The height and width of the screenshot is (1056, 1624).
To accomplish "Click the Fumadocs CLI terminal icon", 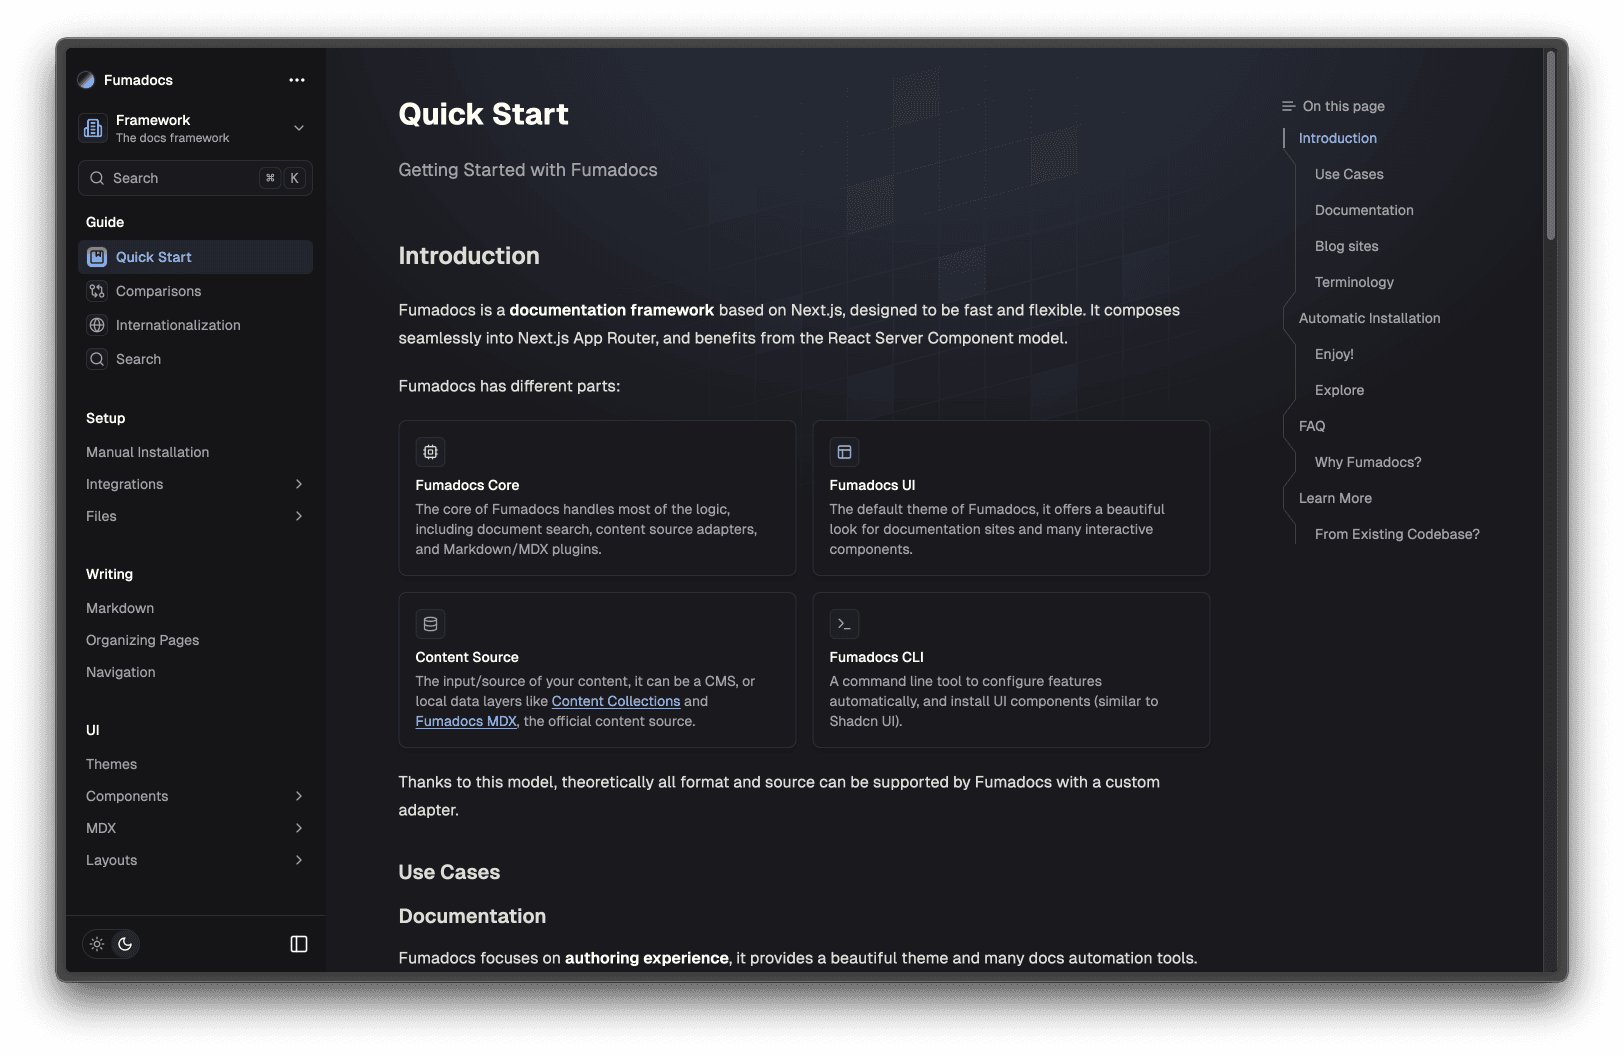I will pos(844,624).
